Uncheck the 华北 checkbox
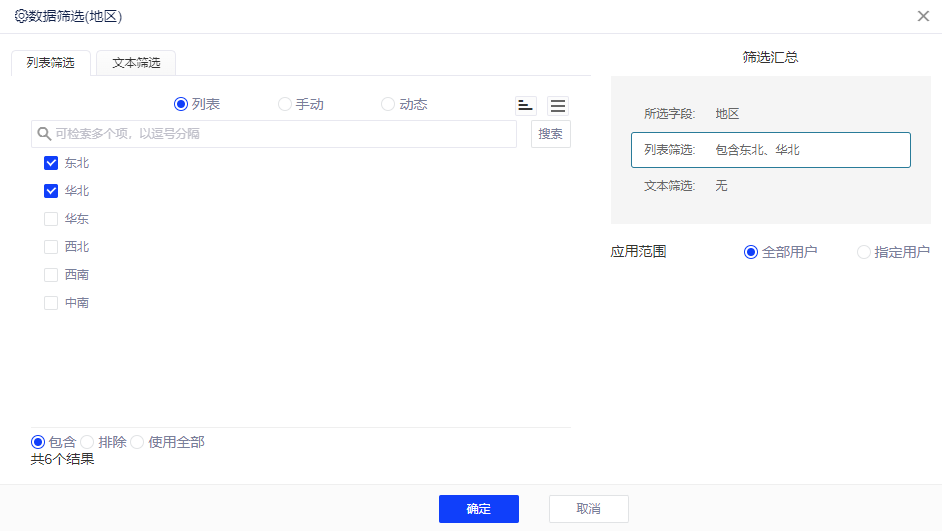 click(51, 191)
